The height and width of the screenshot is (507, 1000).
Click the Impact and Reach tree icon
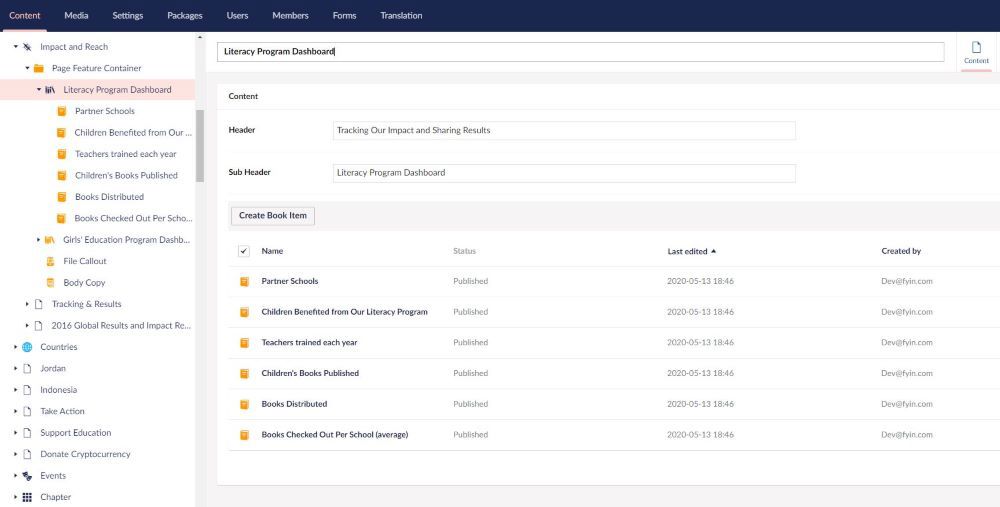point(27,47)
